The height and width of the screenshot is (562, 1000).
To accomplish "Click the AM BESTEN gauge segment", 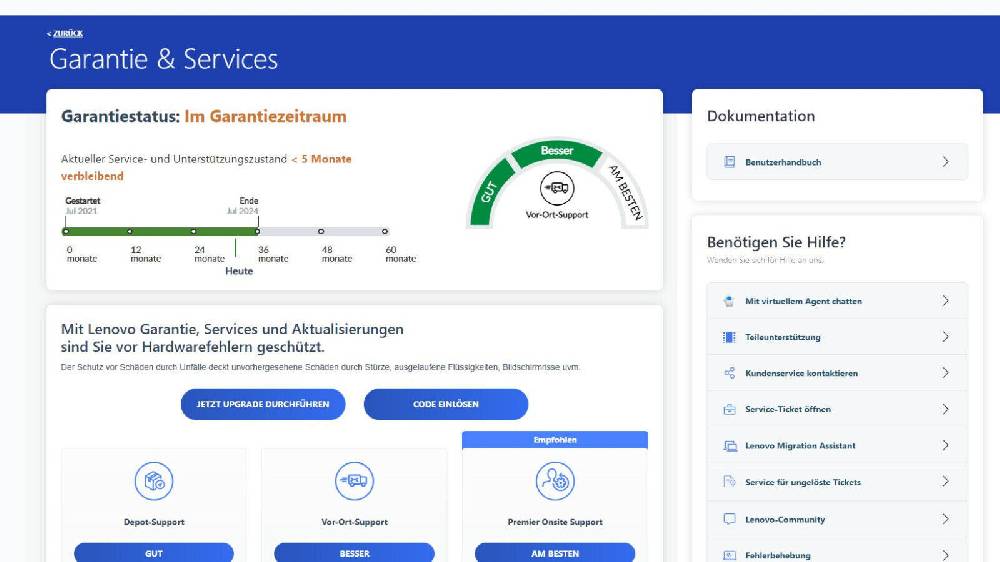I will pos(623,192).
